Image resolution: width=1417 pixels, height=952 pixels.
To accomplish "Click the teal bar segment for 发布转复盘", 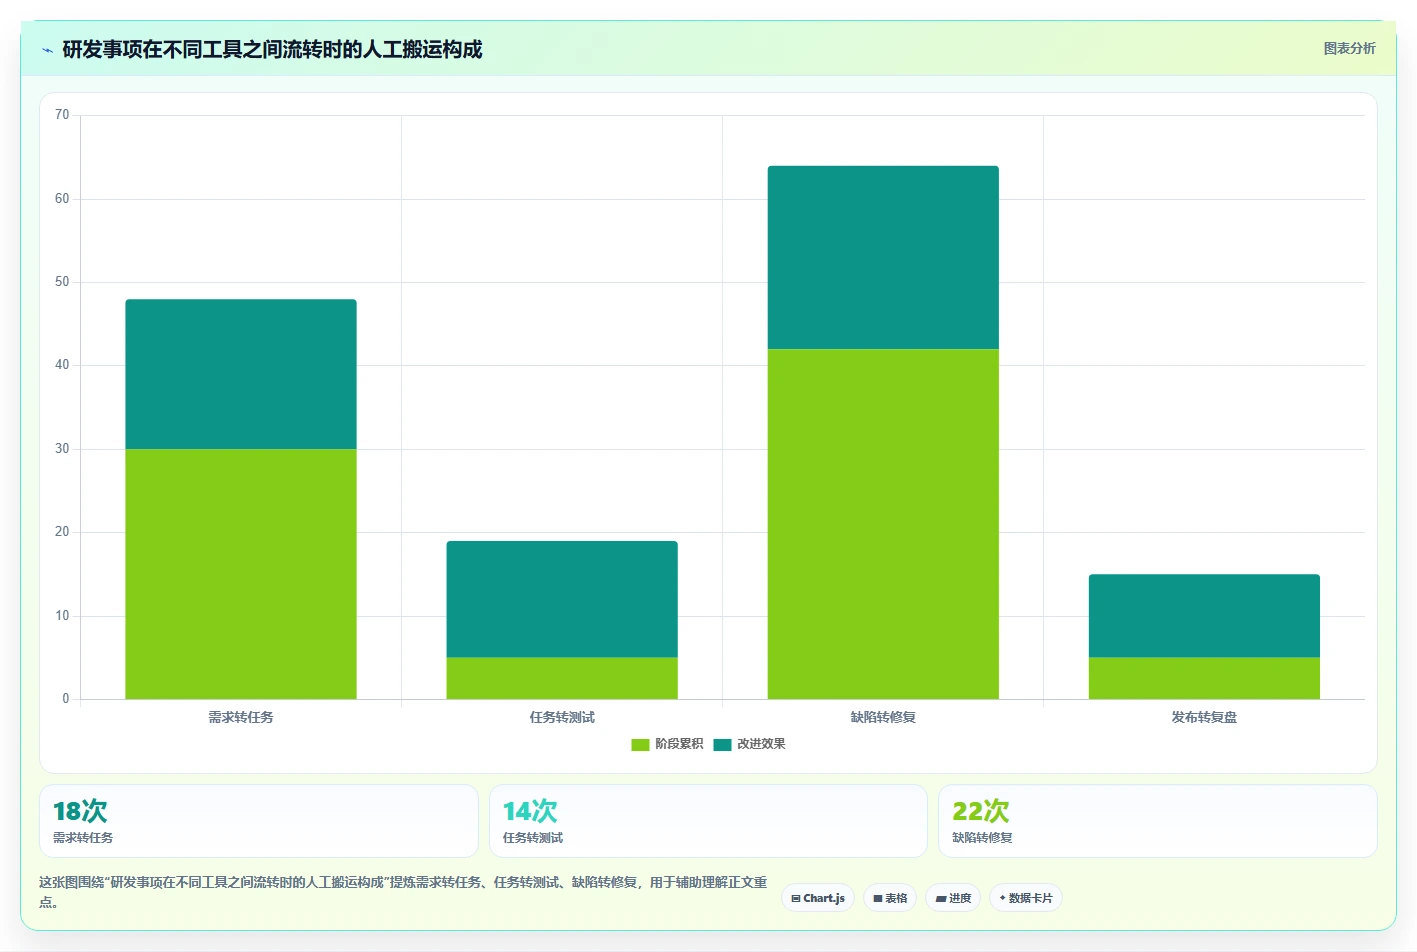I will click(x=1204, y=616).
